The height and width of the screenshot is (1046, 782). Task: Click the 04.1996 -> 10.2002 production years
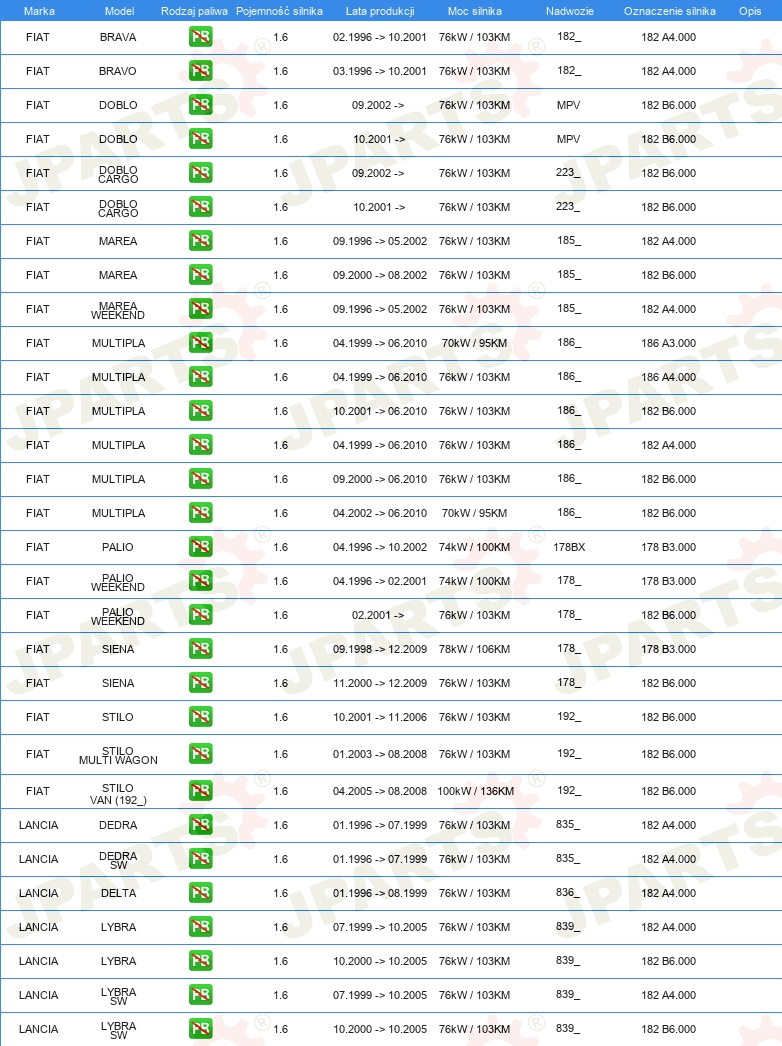click(380, 548)
